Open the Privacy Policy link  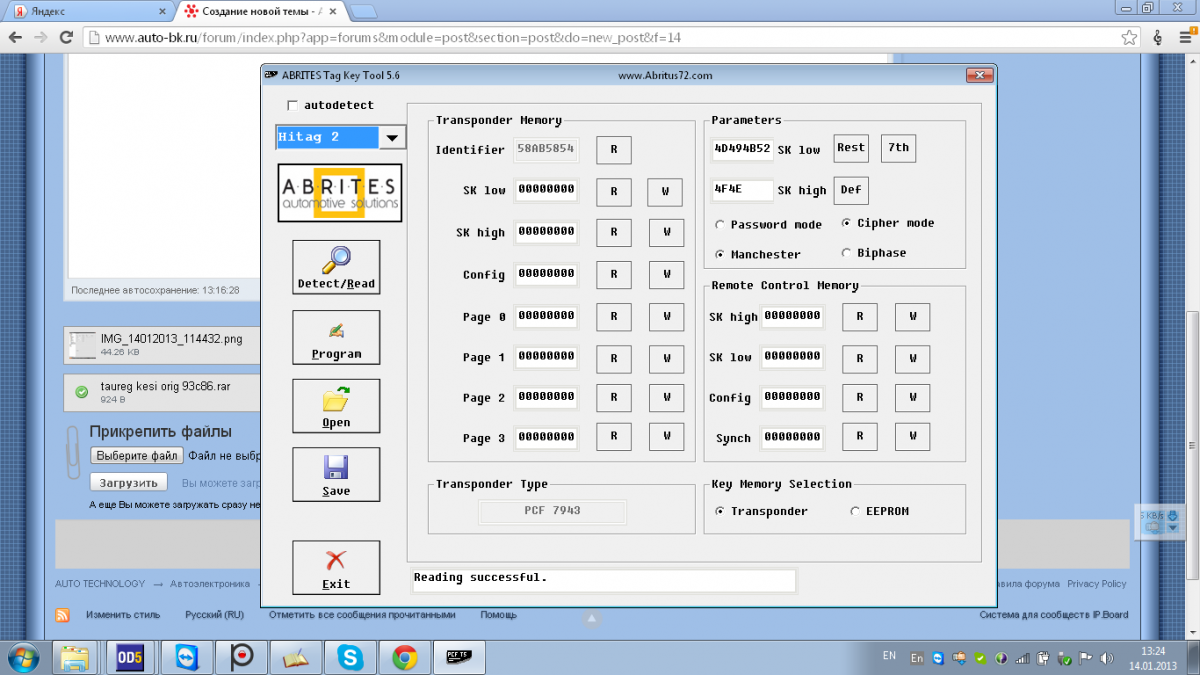[1097, 584]
